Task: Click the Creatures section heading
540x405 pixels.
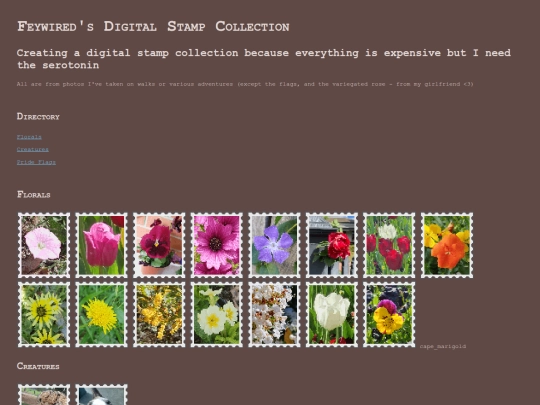Action: (x=38, y=366)
